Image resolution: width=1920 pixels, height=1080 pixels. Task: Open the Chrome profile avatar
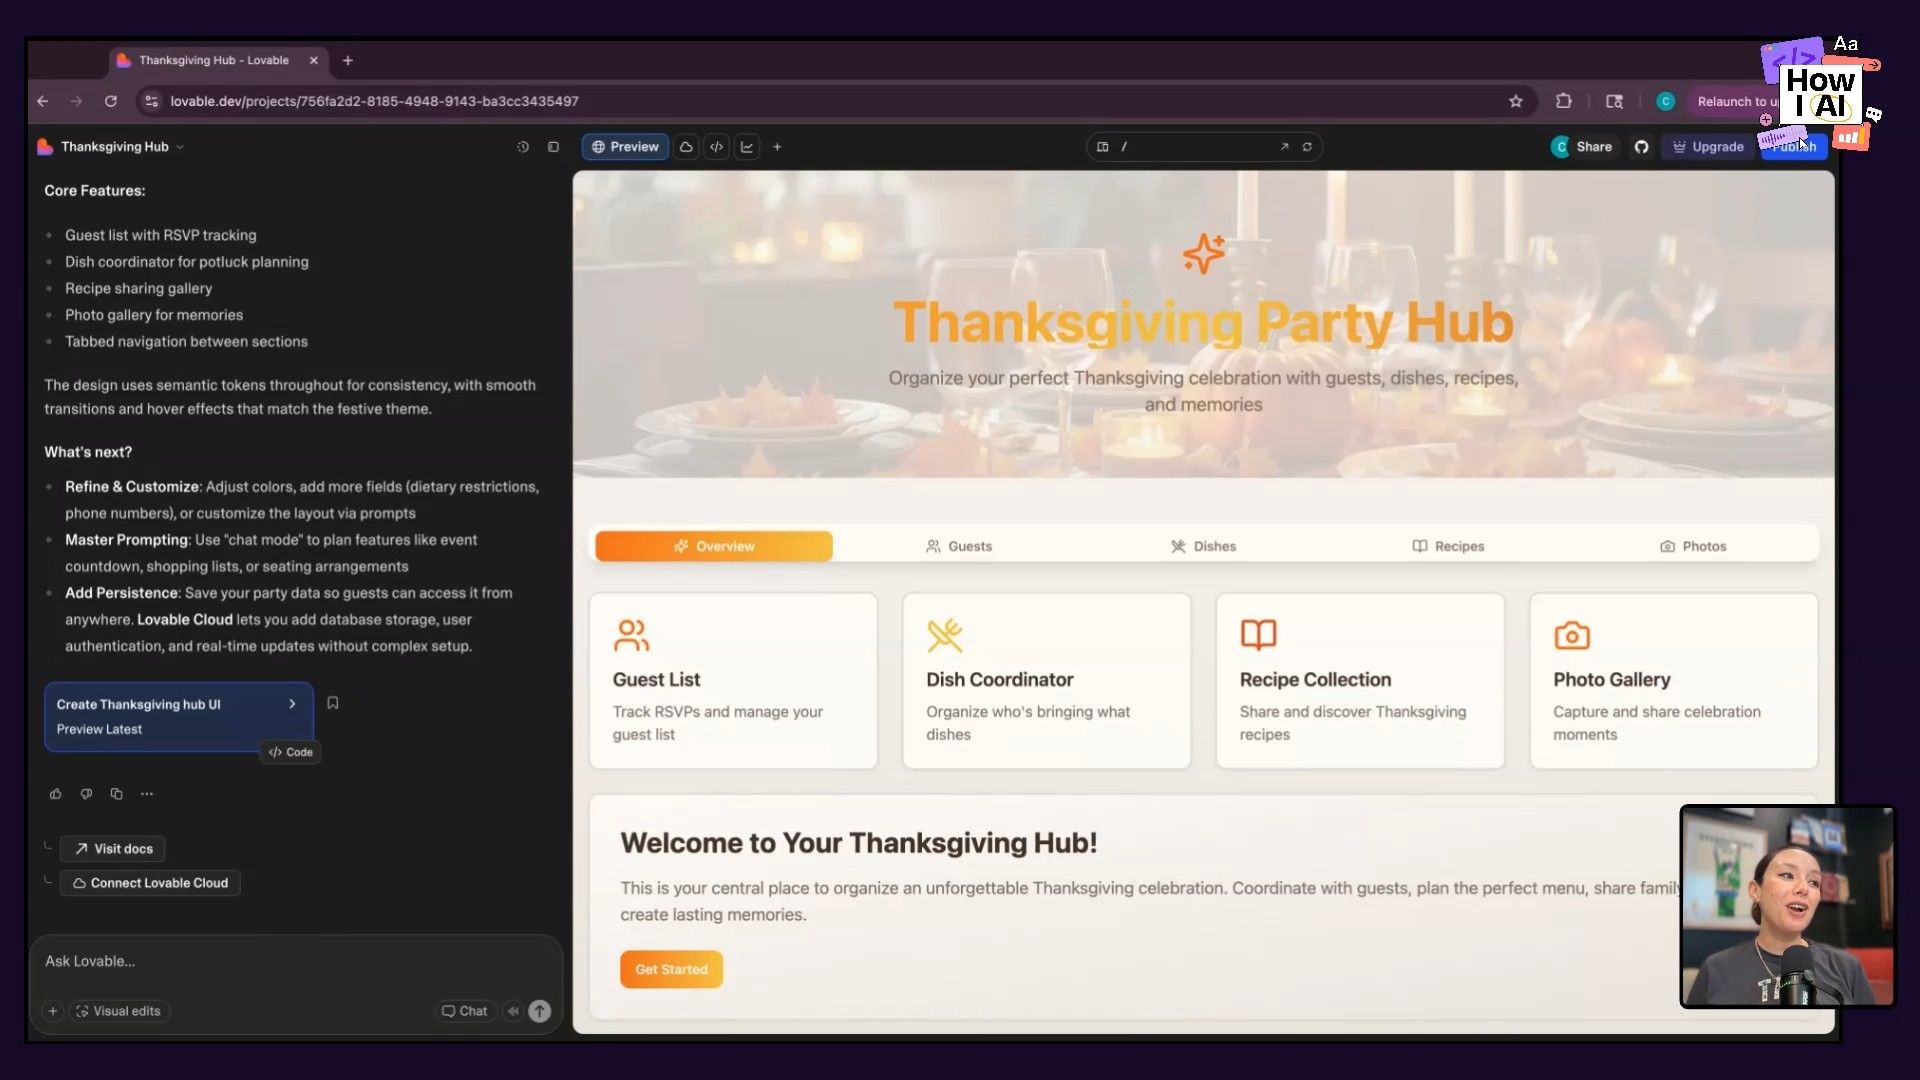[x=1665, y=101]
